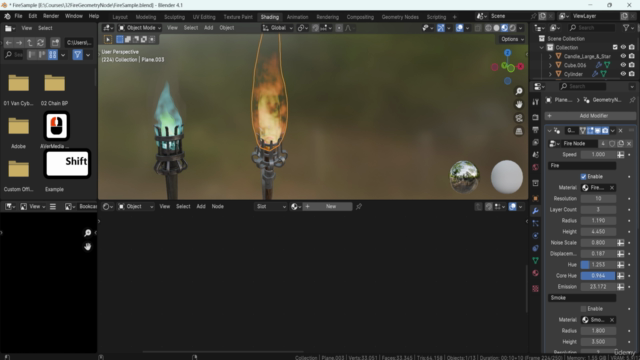
Task: Pin the node editor material
Action: pyautogui.click(x=359, y=207)
